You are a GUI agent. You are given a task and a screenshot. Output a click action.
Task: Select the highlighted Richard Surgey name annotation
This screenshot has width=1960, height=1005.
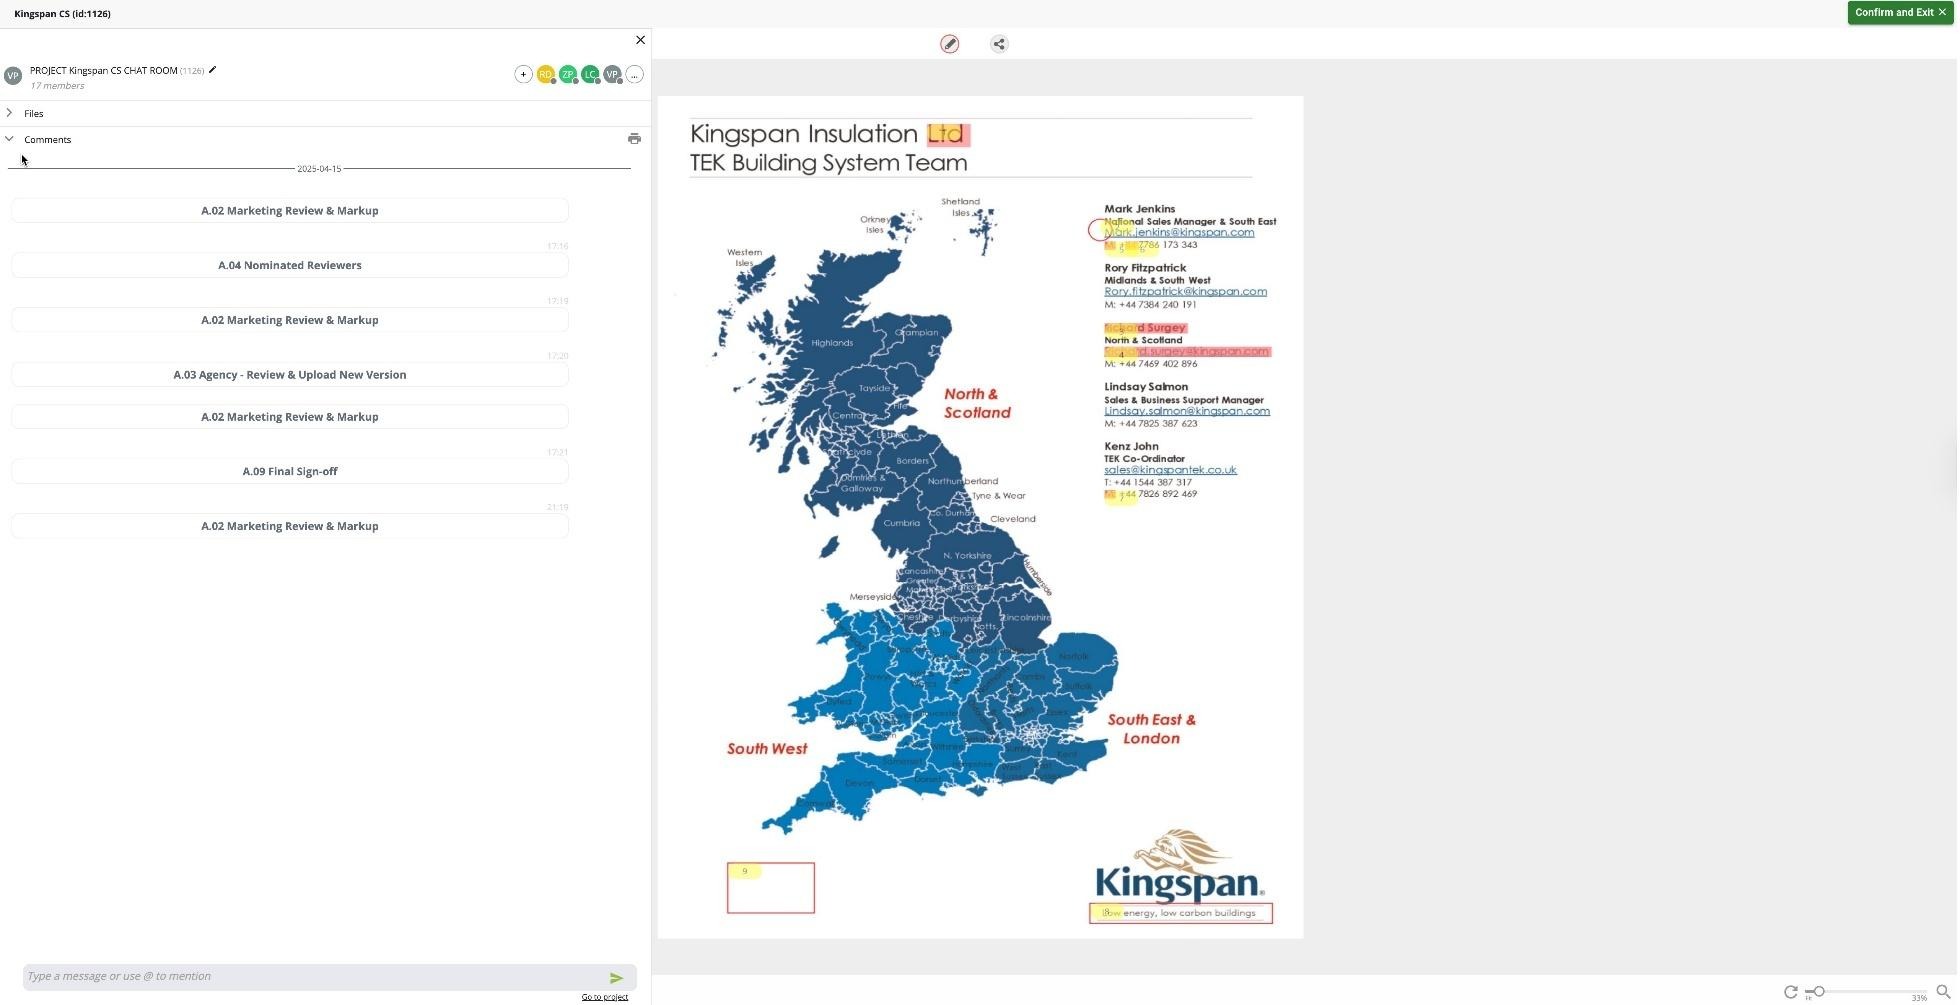[x=1145, y=328]
